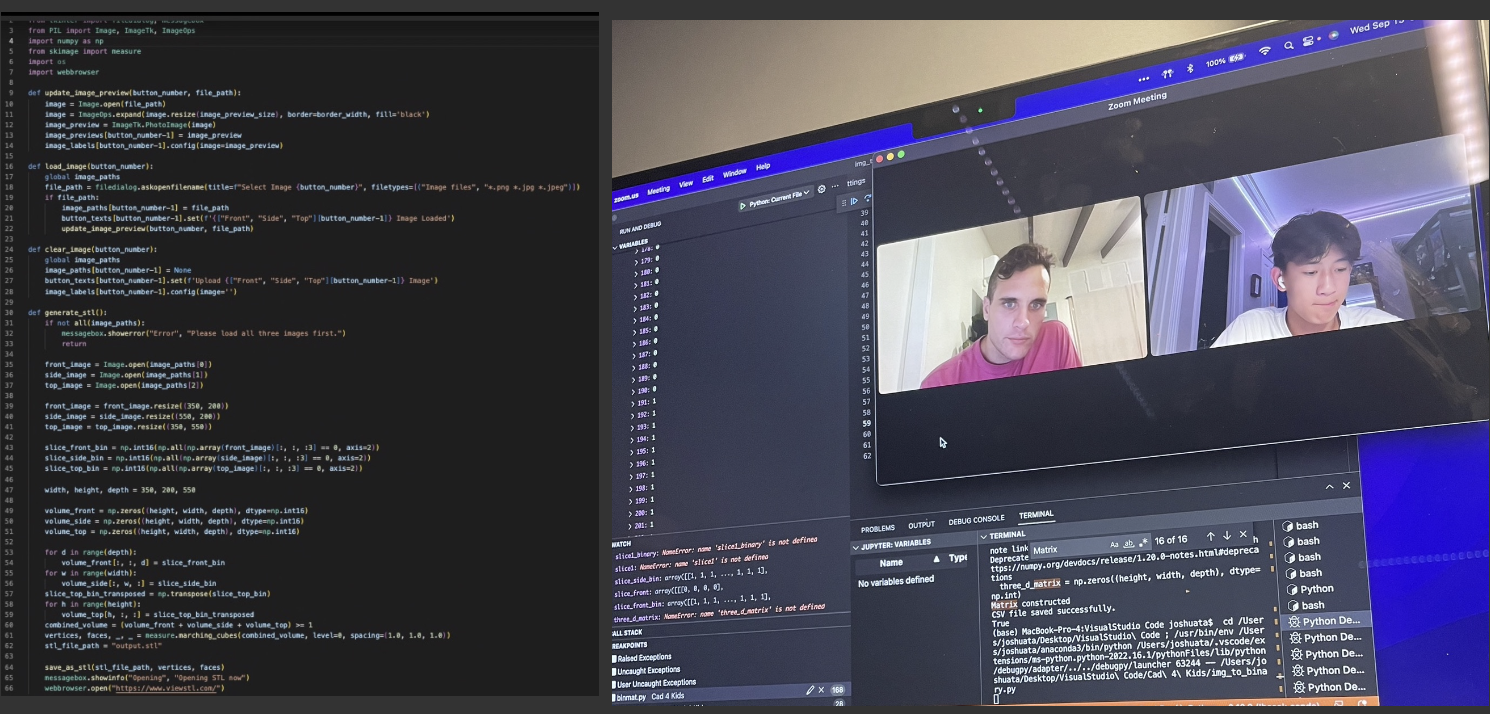Click the Start Debugging green play icon

point(743,205)
